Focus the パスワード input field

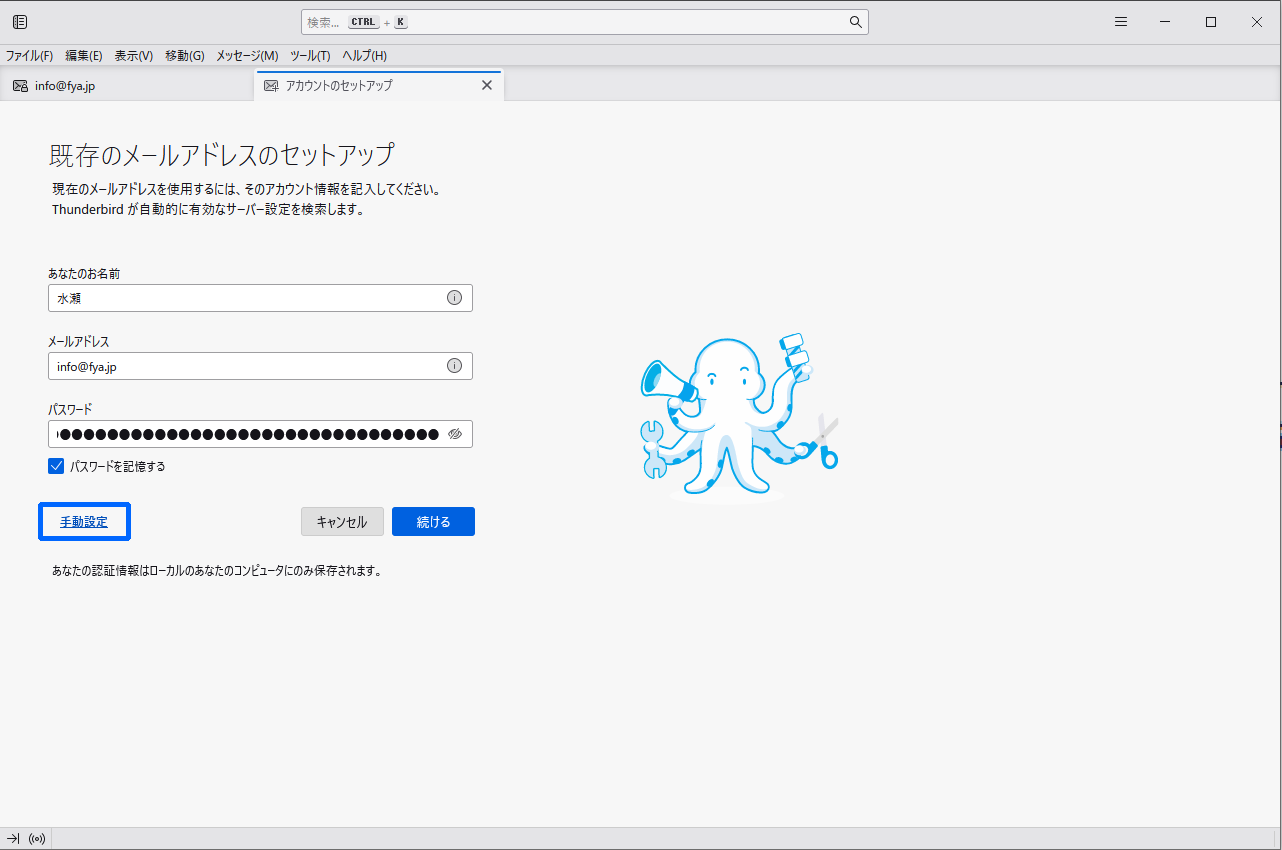point(260,434)
